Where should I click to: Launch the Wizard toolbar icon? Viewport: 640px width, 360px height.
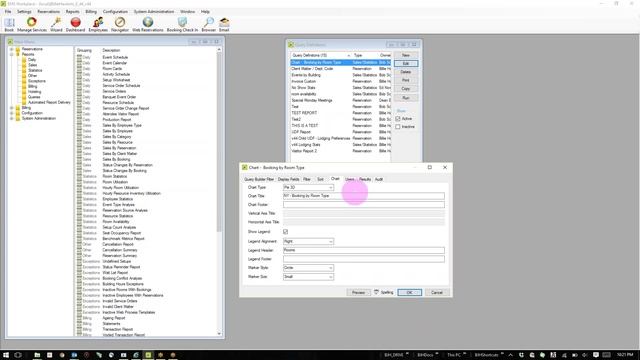point(56,24)
